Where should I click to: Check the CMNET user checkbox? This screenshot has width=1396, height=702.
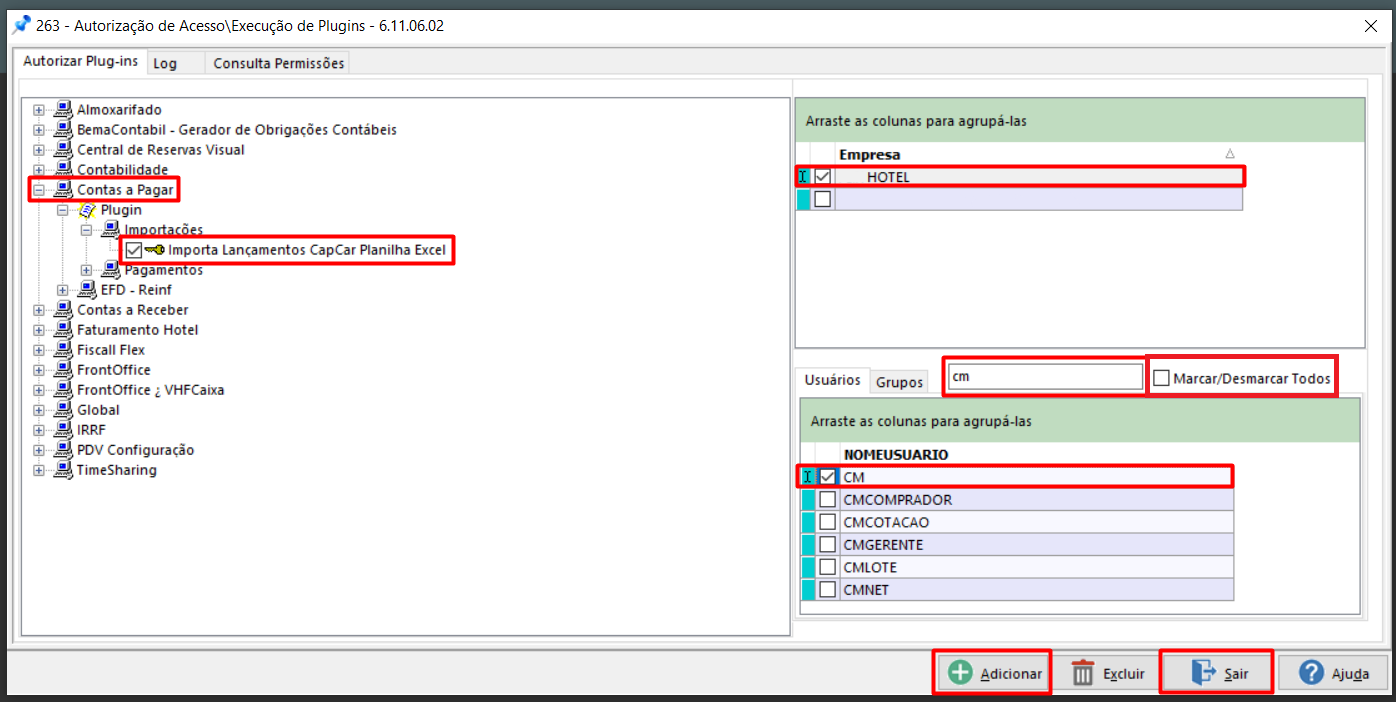tap(827, 589)
